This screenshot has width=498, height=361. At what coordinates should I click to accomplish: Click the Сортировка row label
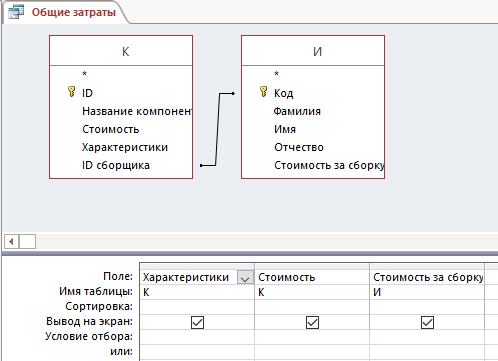(x=99, y=306)
